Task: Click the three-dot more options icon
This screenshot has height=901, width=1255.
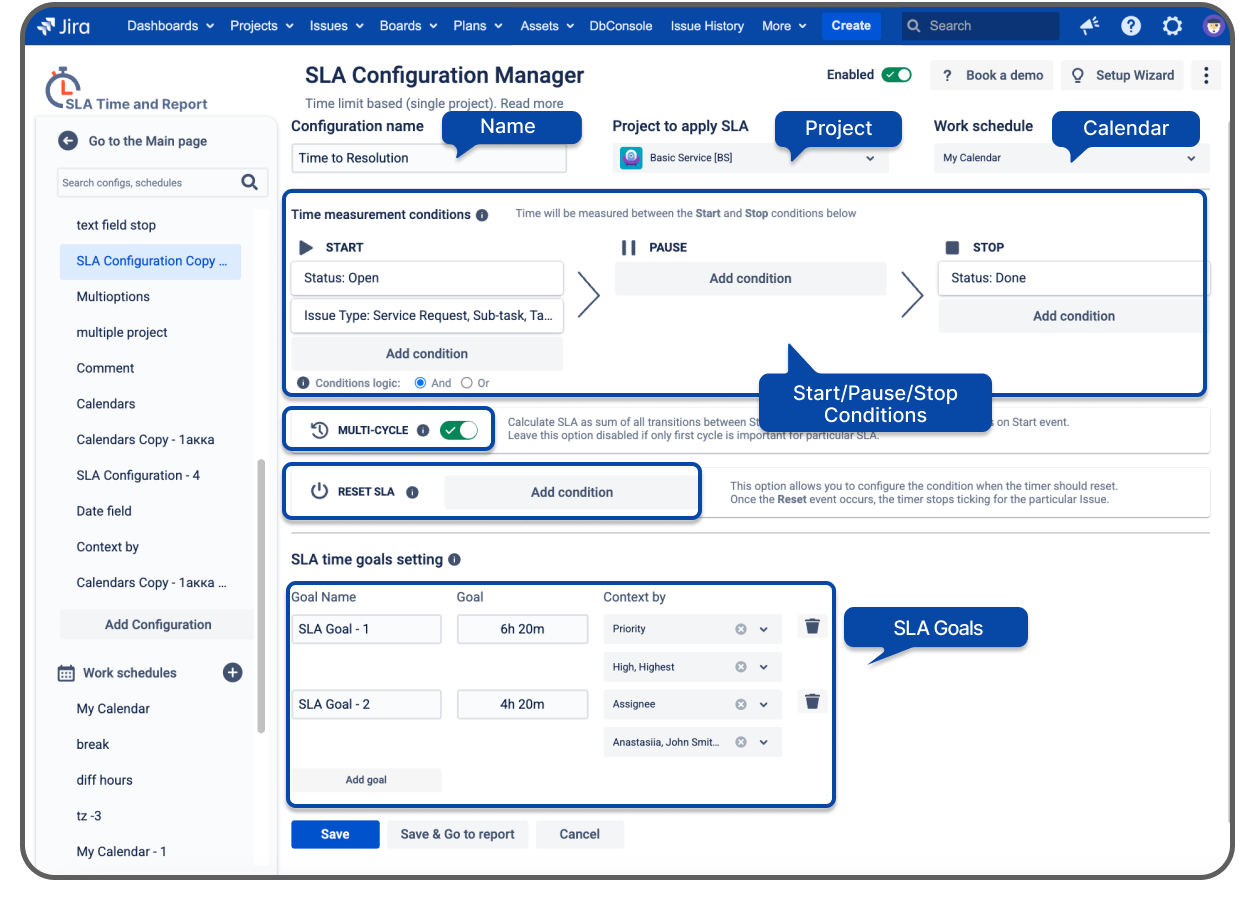Action: 1206,75
